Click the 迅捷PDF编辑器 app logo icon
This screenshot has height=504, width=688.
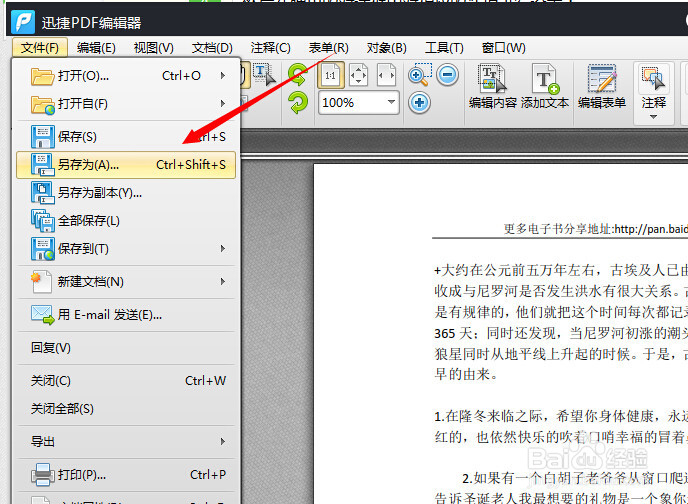coord(23,21)
